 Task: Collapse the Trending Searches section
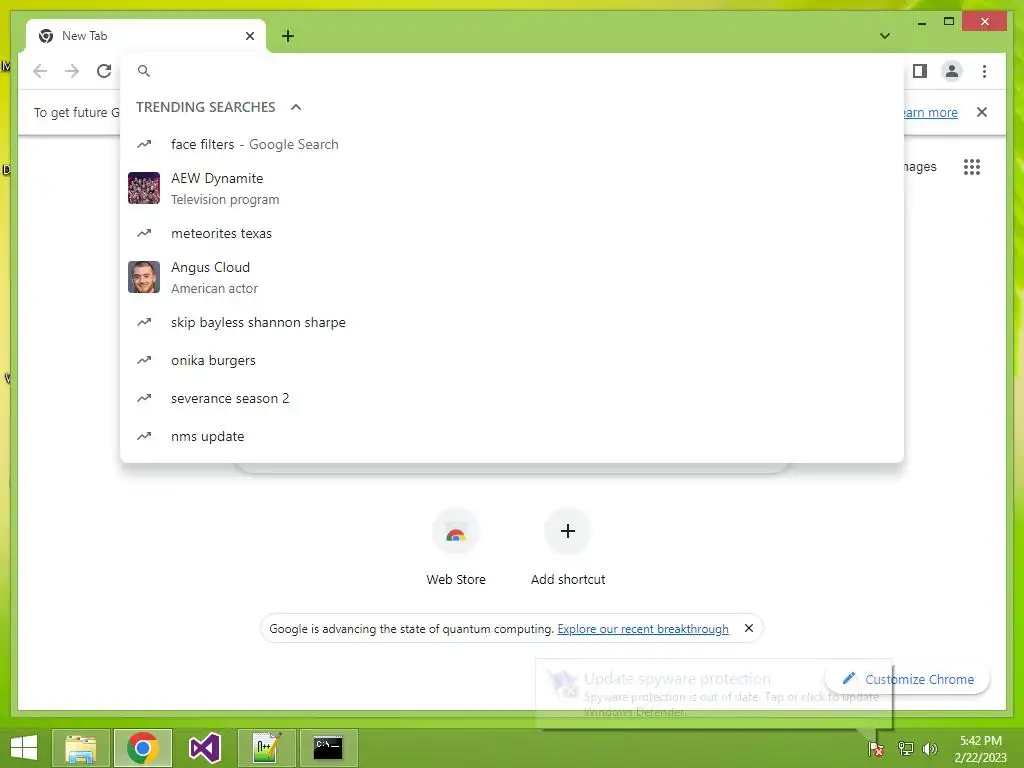coord(296,107)
